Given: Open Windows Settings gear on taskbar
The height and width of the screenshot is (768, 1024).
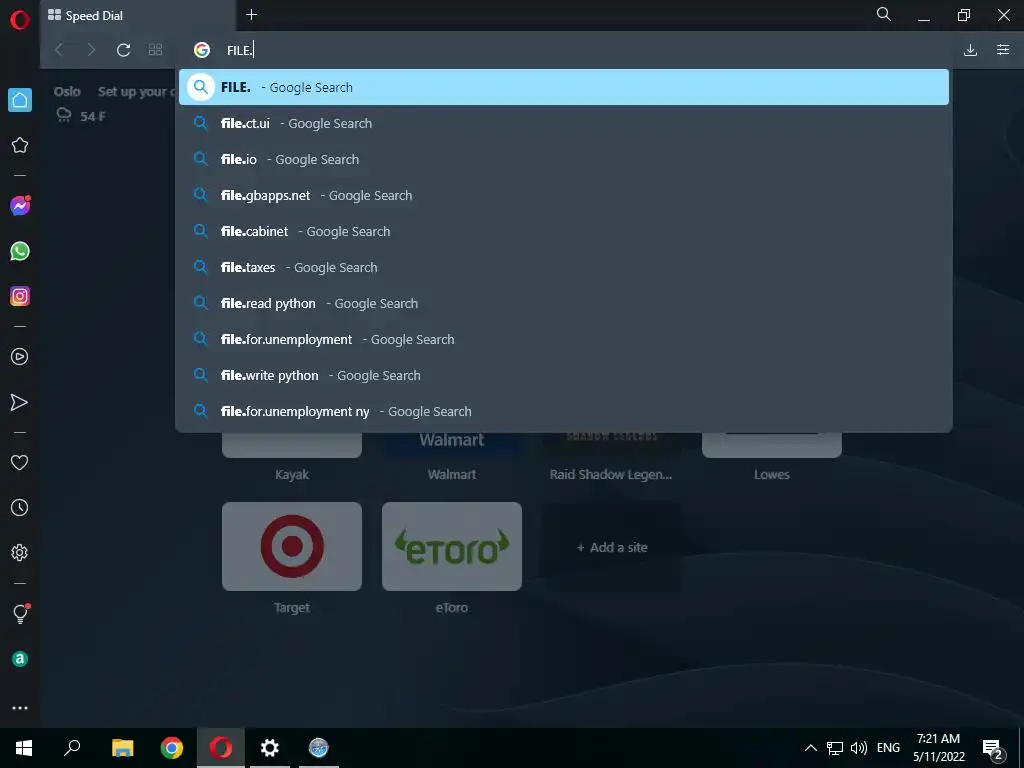Looking at the screenshot, I should point(270,748).
